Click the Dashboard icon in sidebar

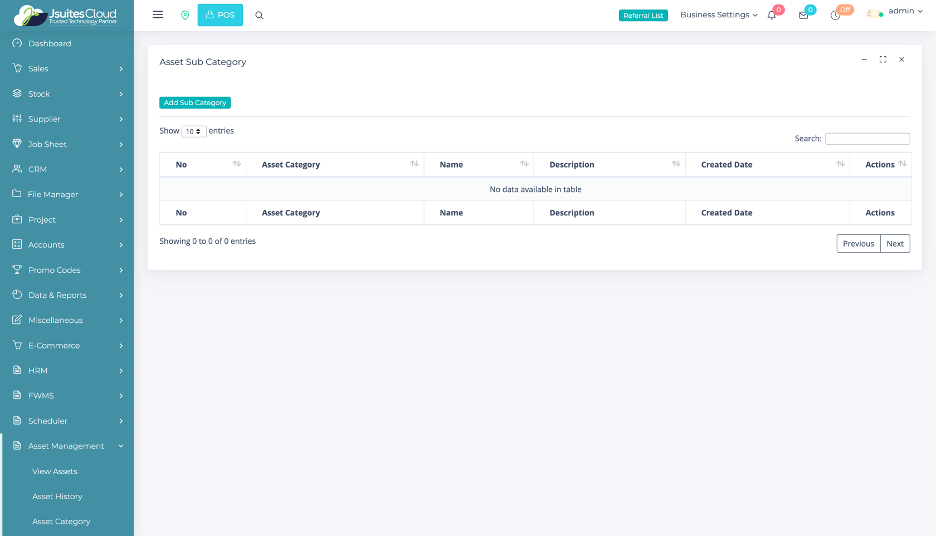[18, 44]
